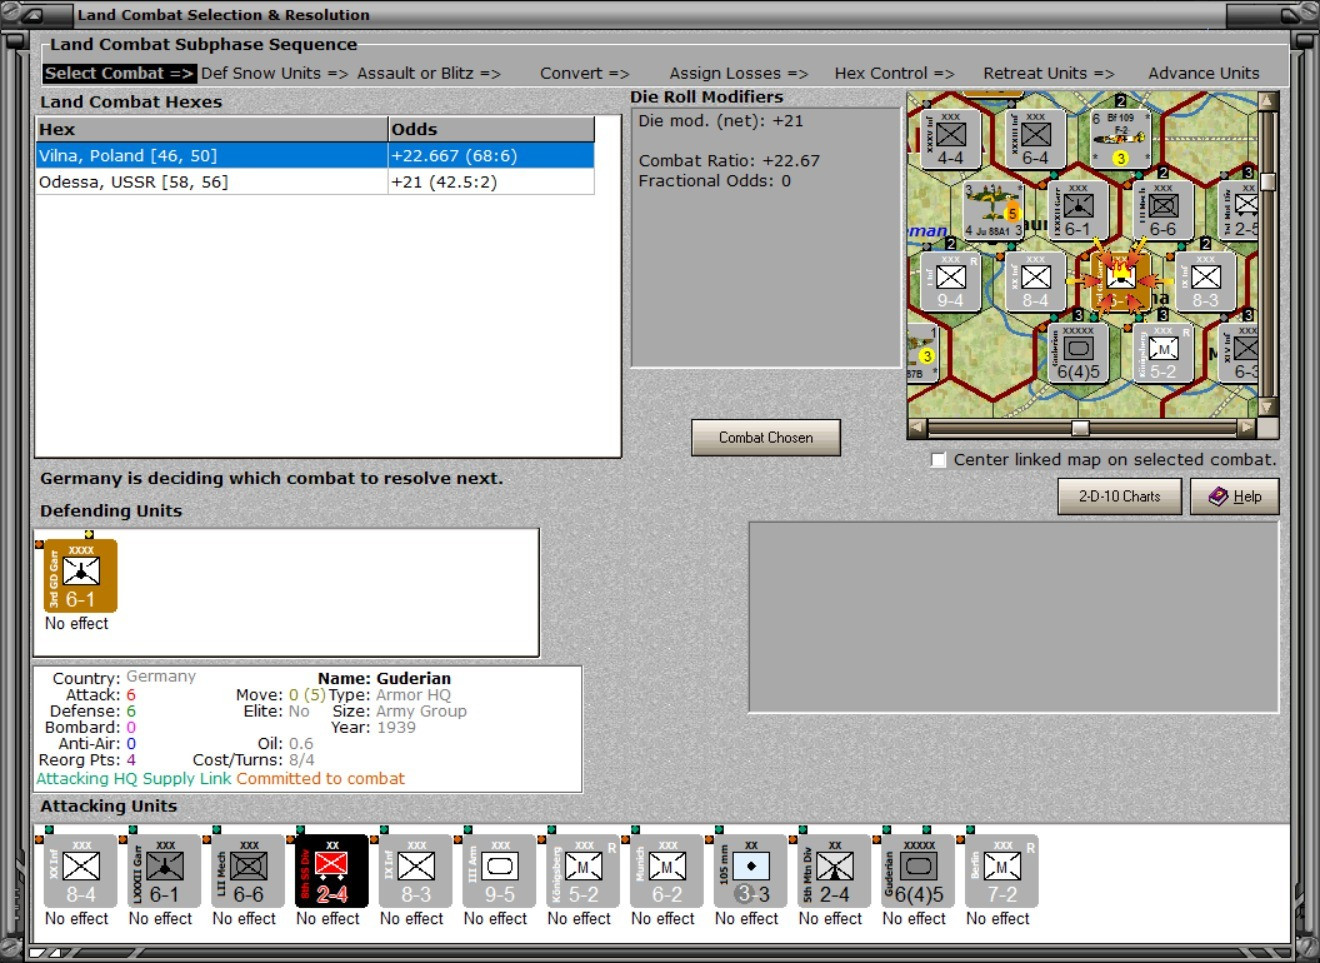Viewport: 1320px width, 963px height.
Task: Click the Select Combat subphase step
Action: (119, 73)
